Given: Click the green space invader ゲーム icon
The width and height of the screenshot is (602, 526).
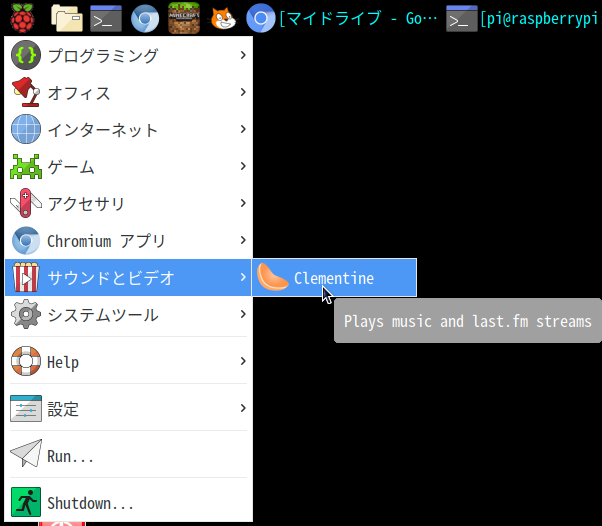Looking at the screenshot, I should (26, 166).
